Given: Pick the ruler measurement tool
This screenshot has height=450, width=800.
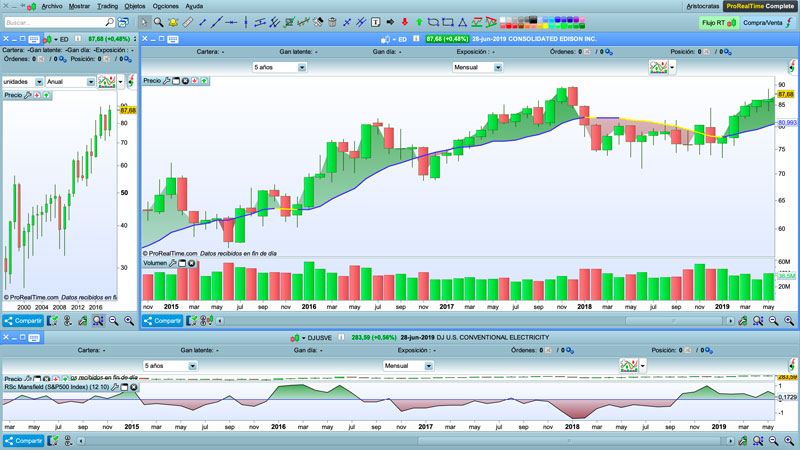Looking at the screenshot, I should point(188,22).
